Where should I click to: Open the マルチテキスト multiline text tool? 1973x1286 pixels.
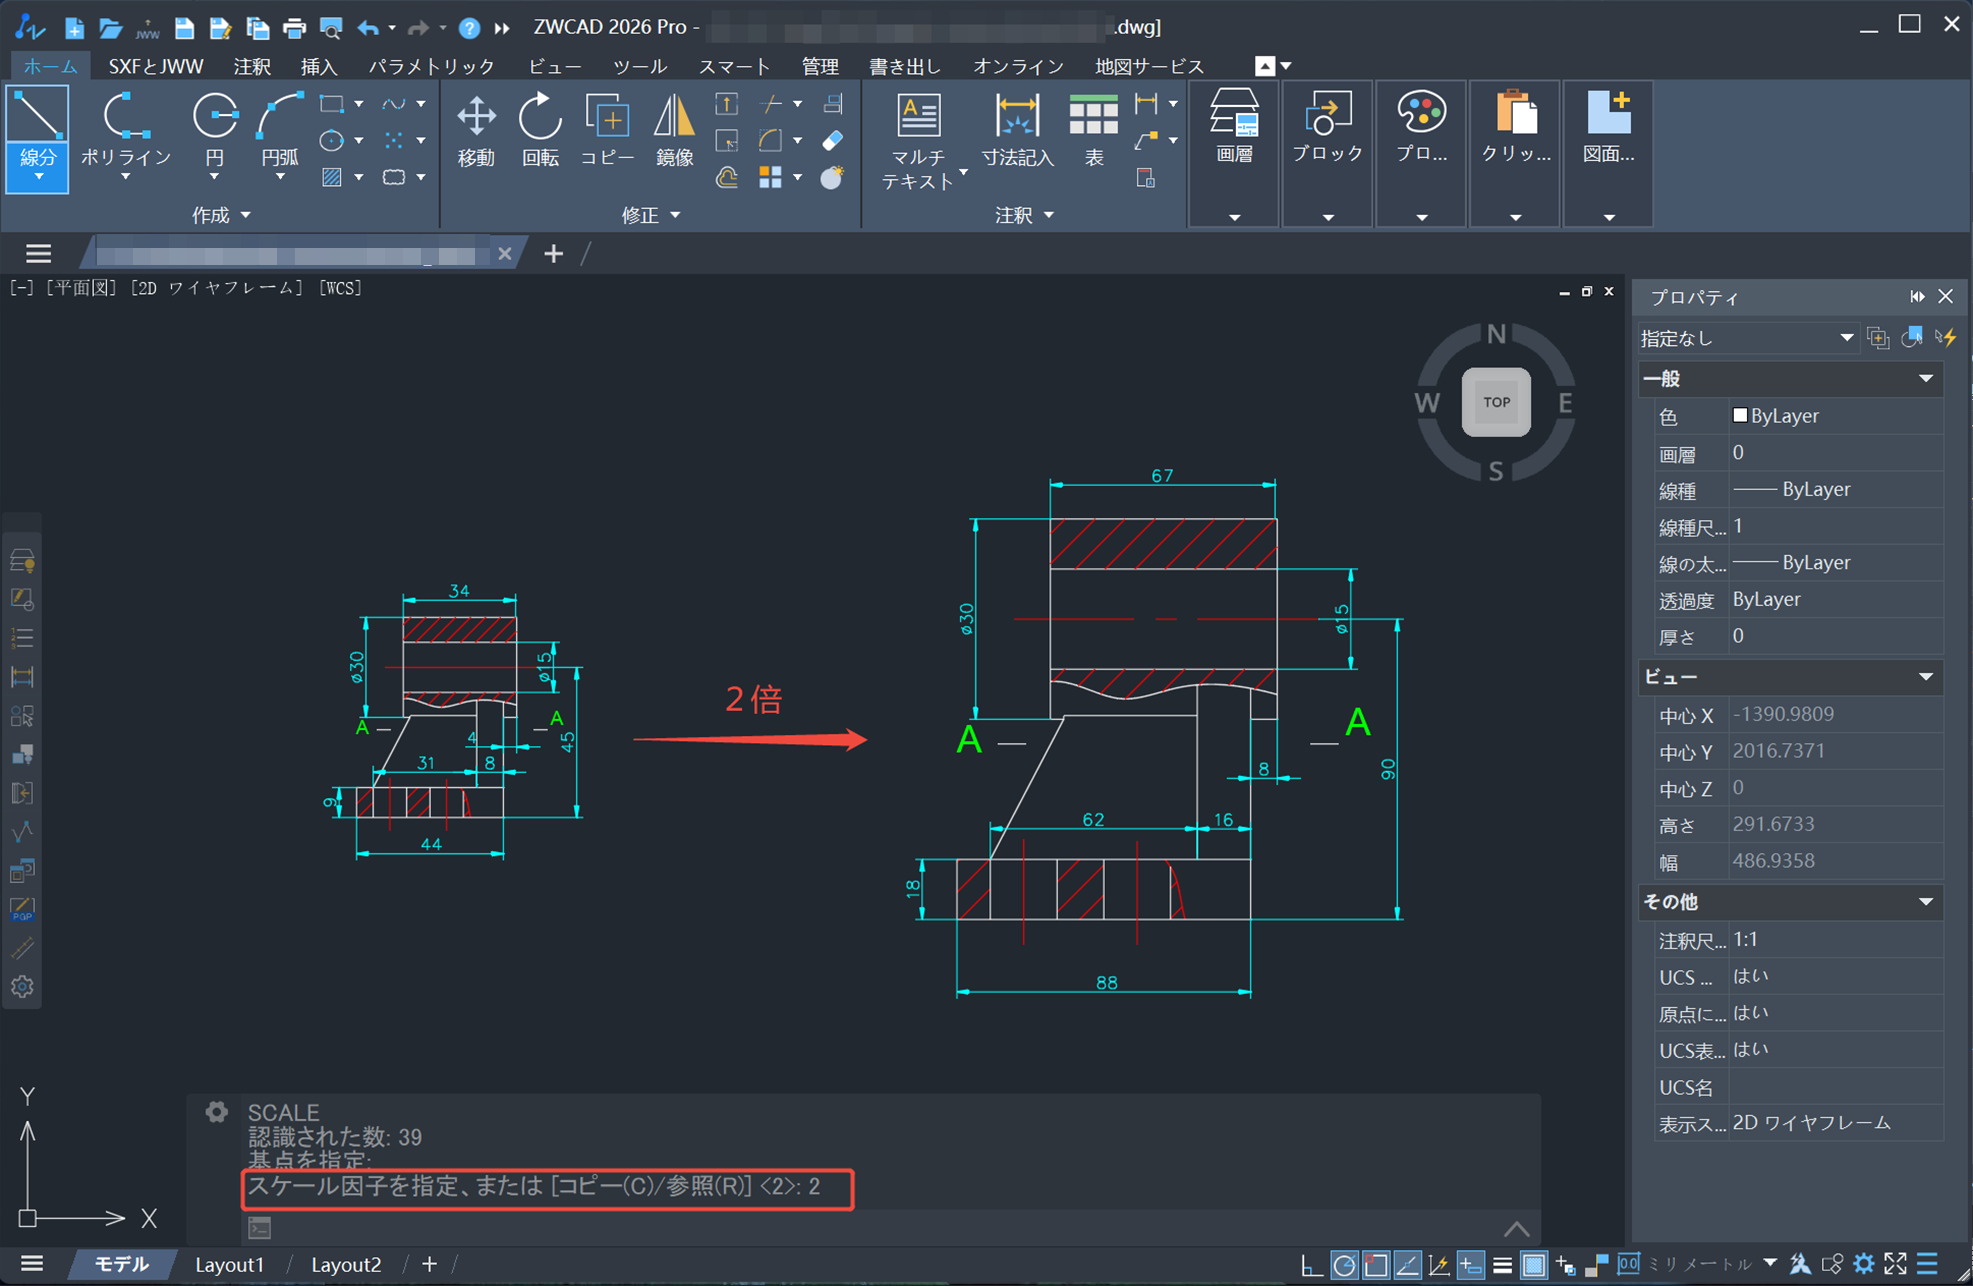coord(917,140)
